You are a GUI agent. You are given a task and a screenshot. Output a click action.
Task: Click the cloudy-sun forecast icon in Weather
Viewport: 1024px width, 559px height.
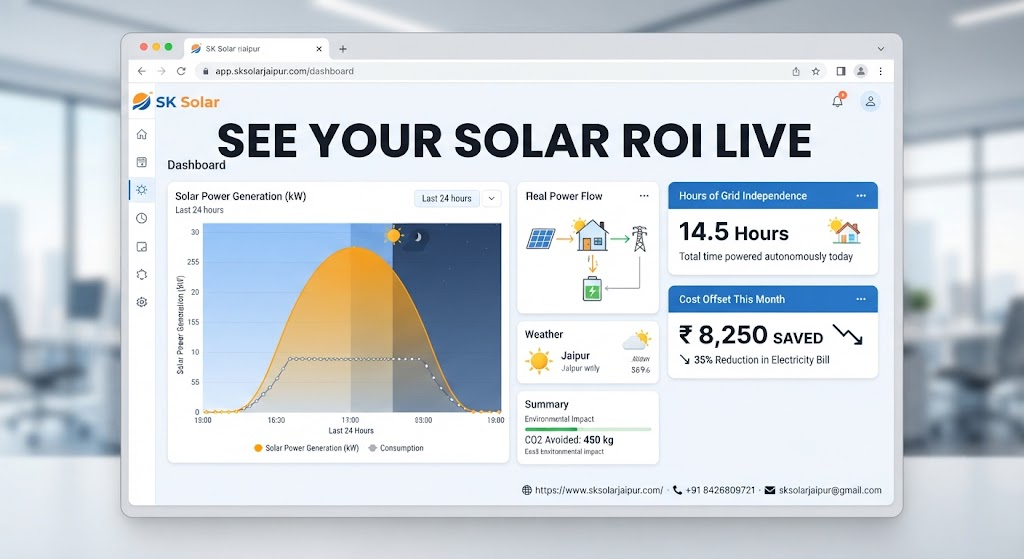pyautogui.click(x=637, y=340)
